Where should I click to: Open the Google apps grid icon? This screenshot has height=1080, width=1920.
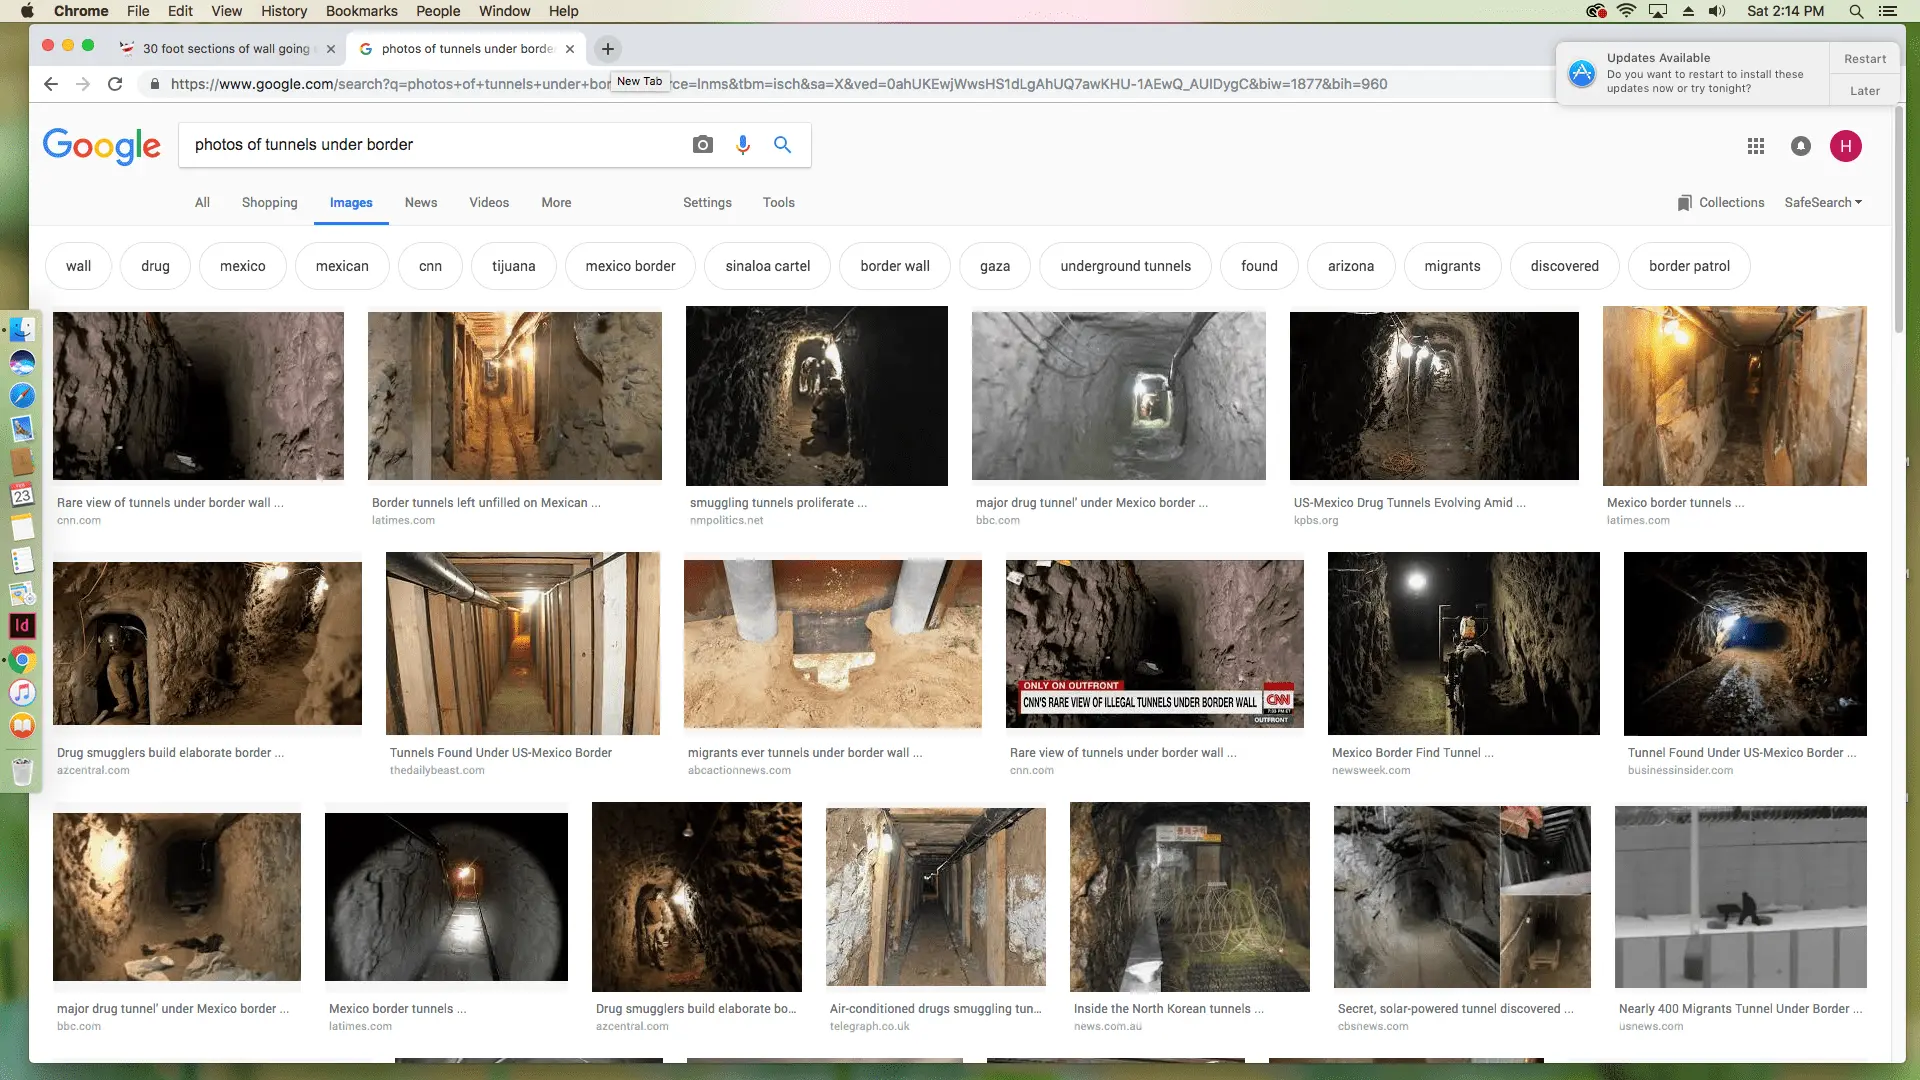[1754, 146]
